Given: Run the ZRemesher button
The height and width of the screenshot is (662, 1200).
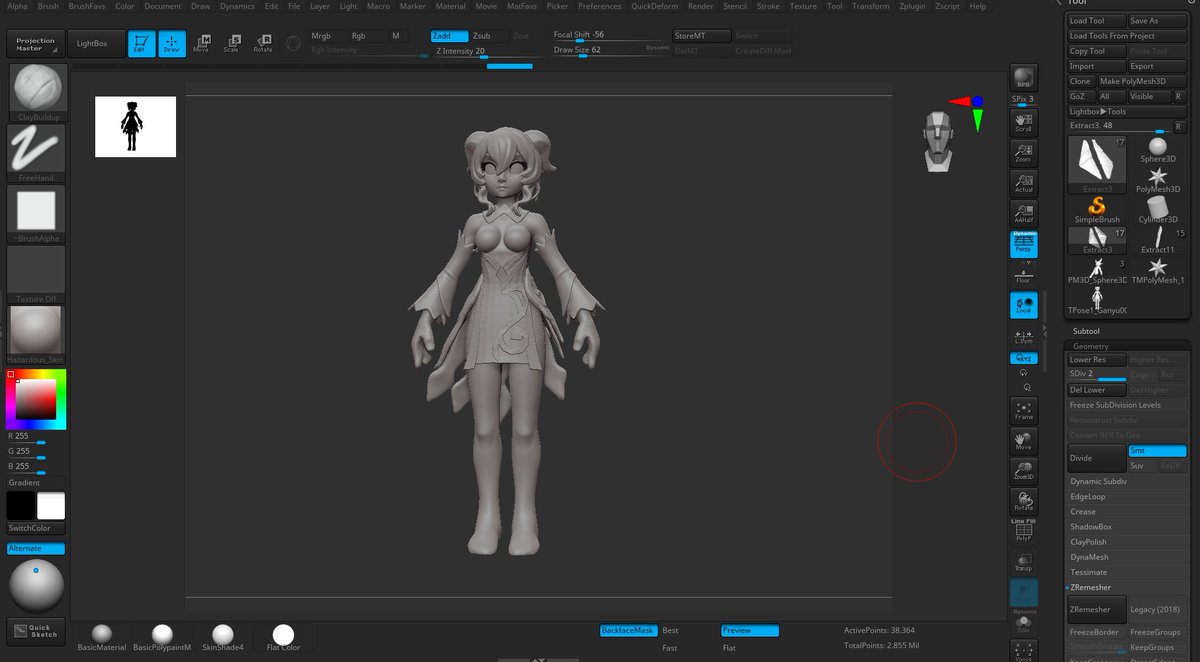Looking at the screenshot, I should click(1097, 609).
